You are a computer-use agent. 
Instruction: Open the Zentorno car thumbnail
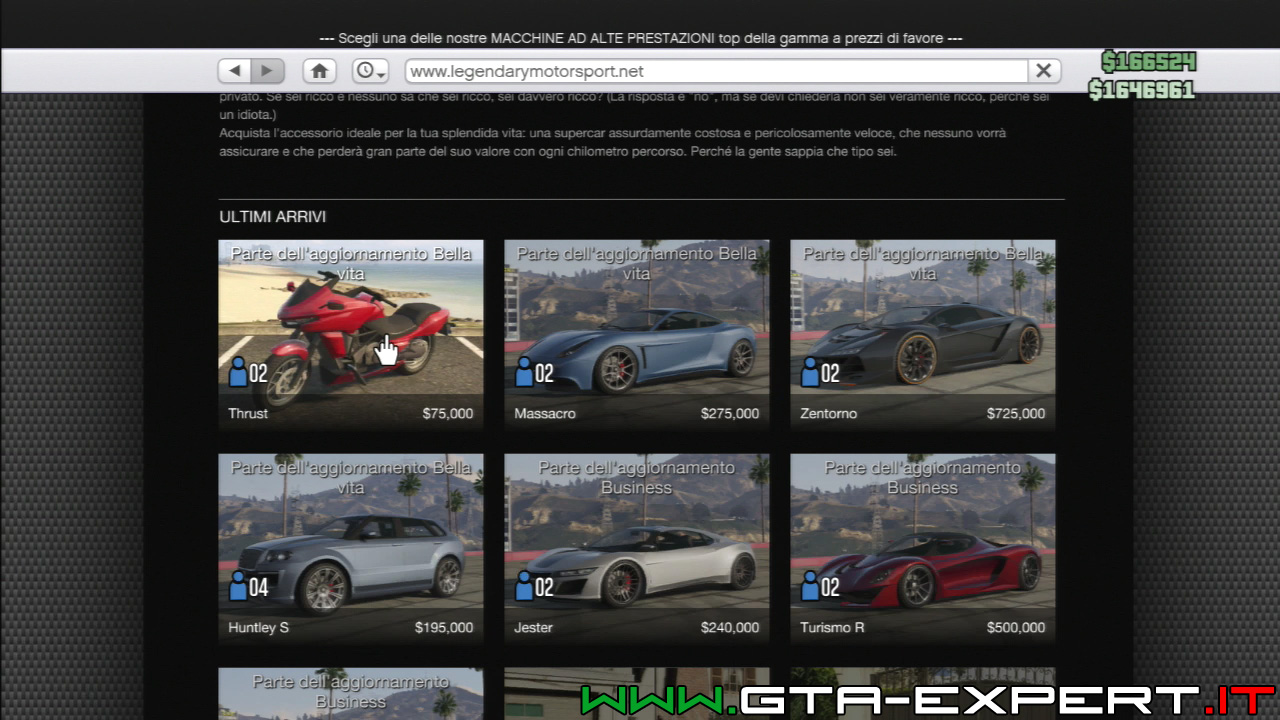point(923,335)
